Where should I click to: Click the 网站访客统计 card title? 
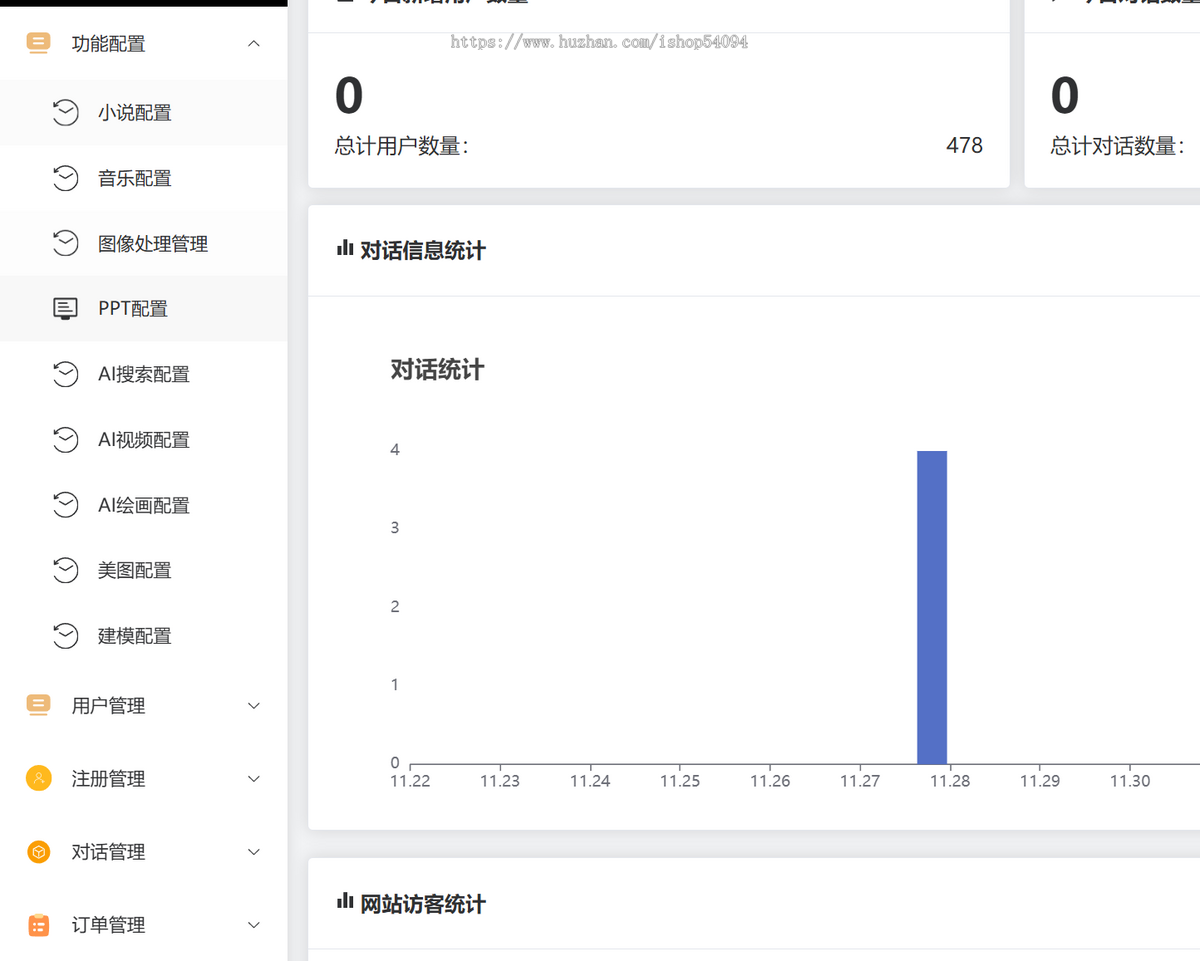tap(423, 904)
